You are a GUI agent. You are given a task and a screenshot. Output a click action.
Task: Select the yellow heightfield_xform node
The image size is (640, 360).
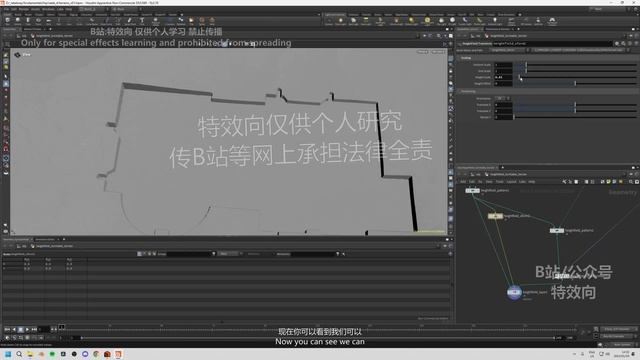click(x=495, y=216)
